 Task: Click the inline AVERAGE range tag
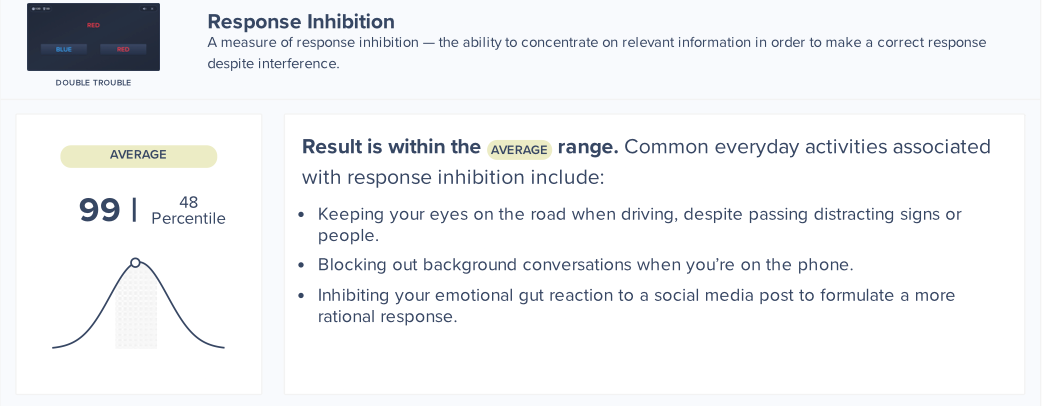tap(519, 150)
